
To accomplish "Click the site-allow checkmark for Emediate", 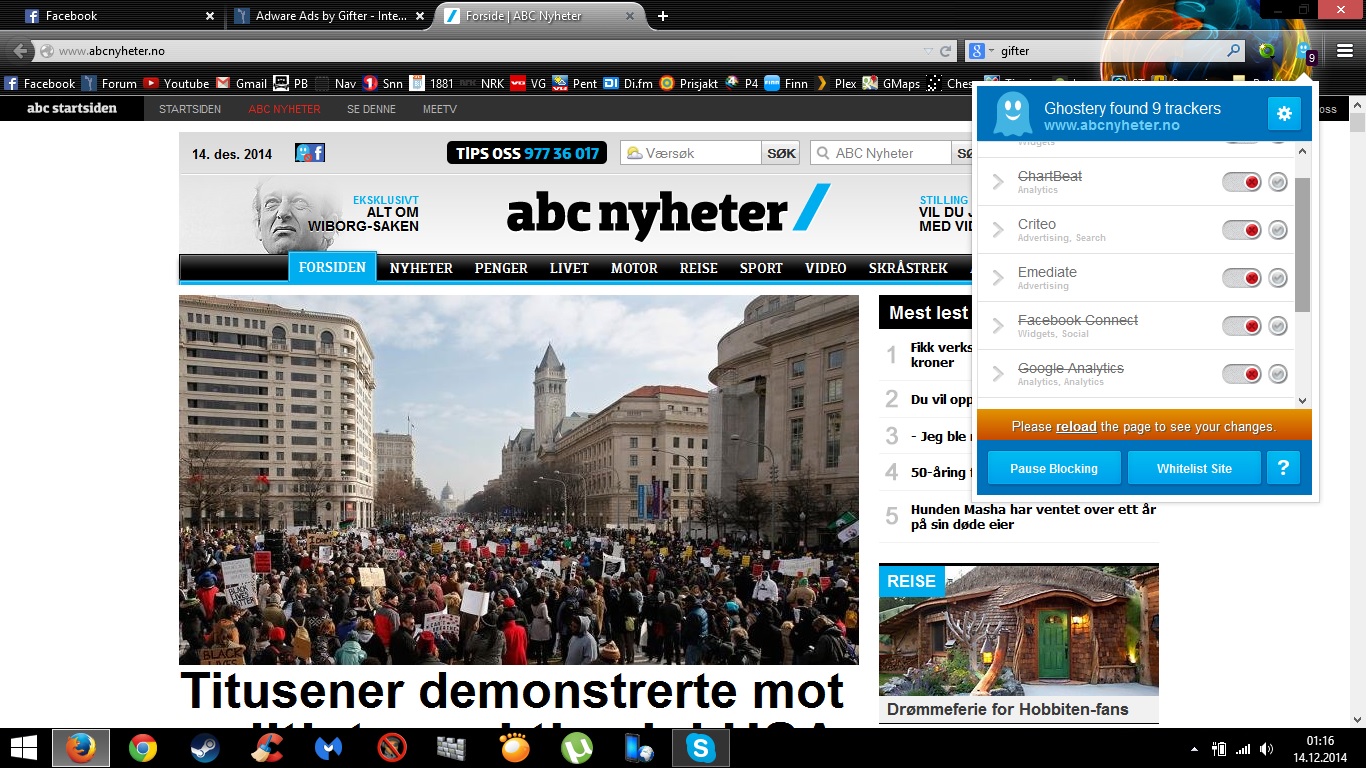I will (x=1278, y=278).
